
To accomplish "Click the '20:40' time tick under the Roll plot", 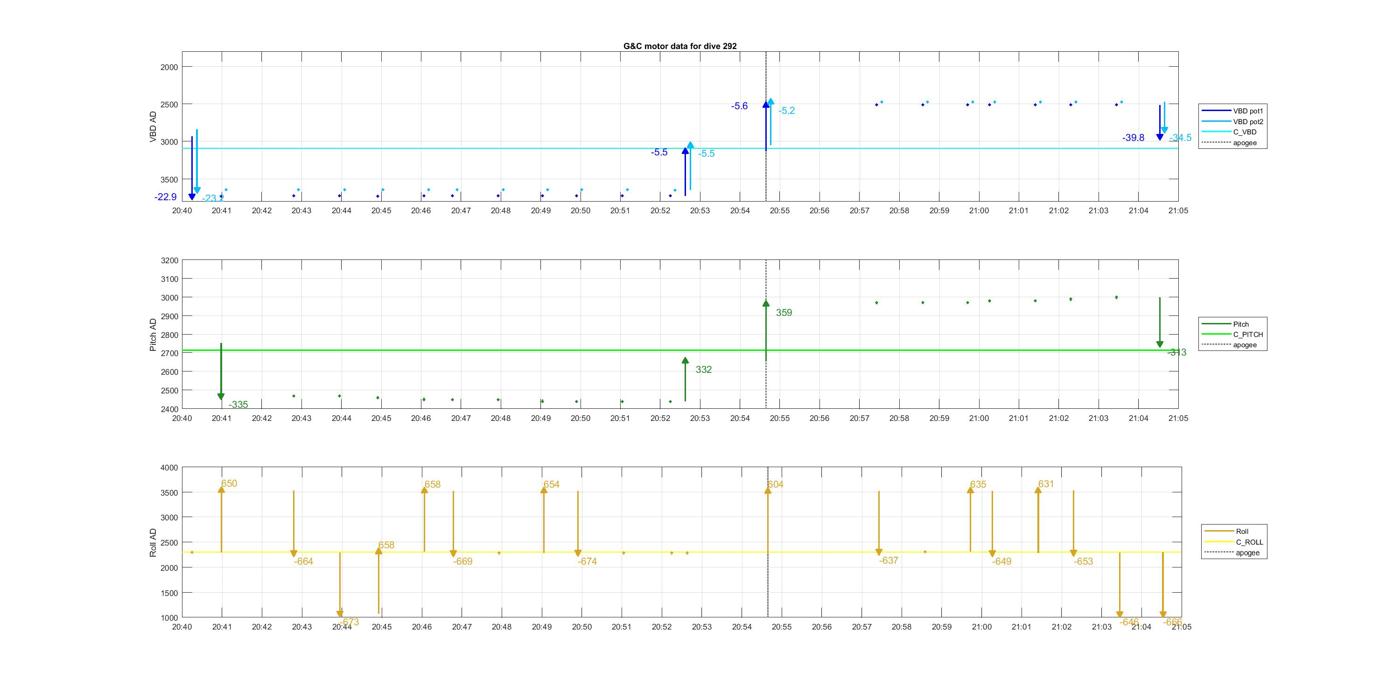I will (182, 627).
